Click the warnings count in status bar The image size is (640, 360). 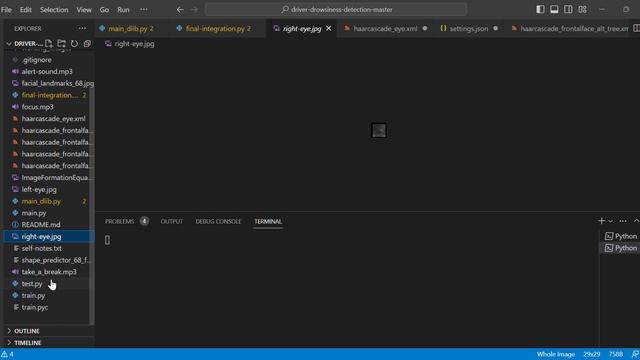[7, 354]
